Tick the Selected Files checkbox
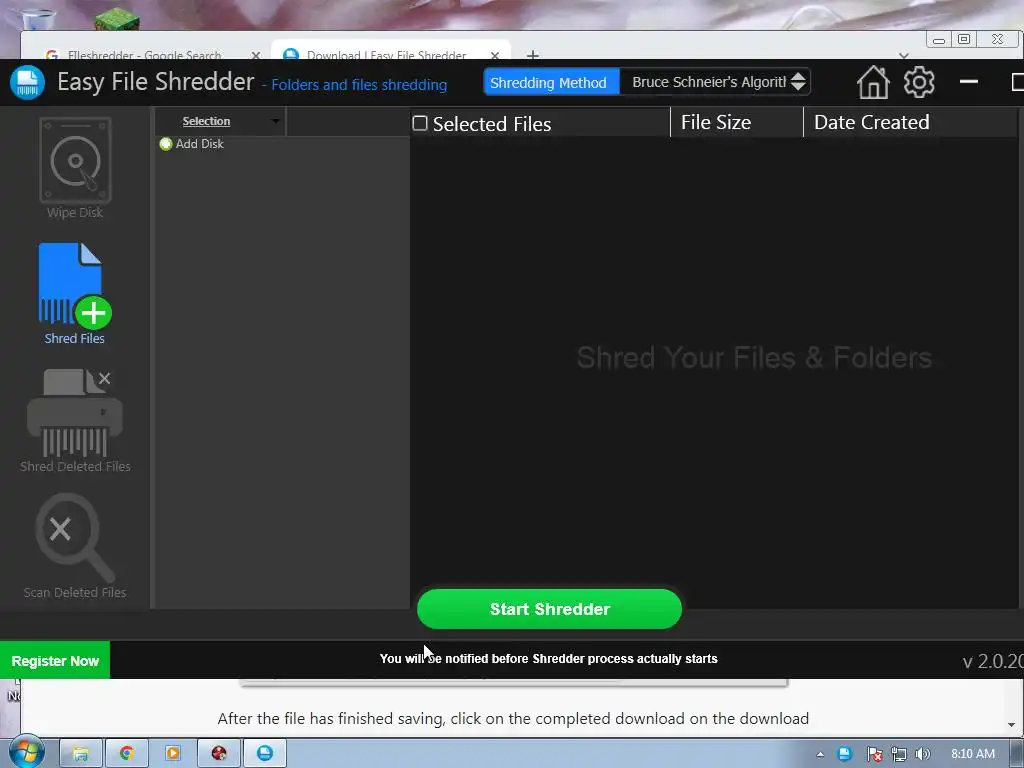The height and width of the screenshot is (768, 1024). [x=420, y=123]
